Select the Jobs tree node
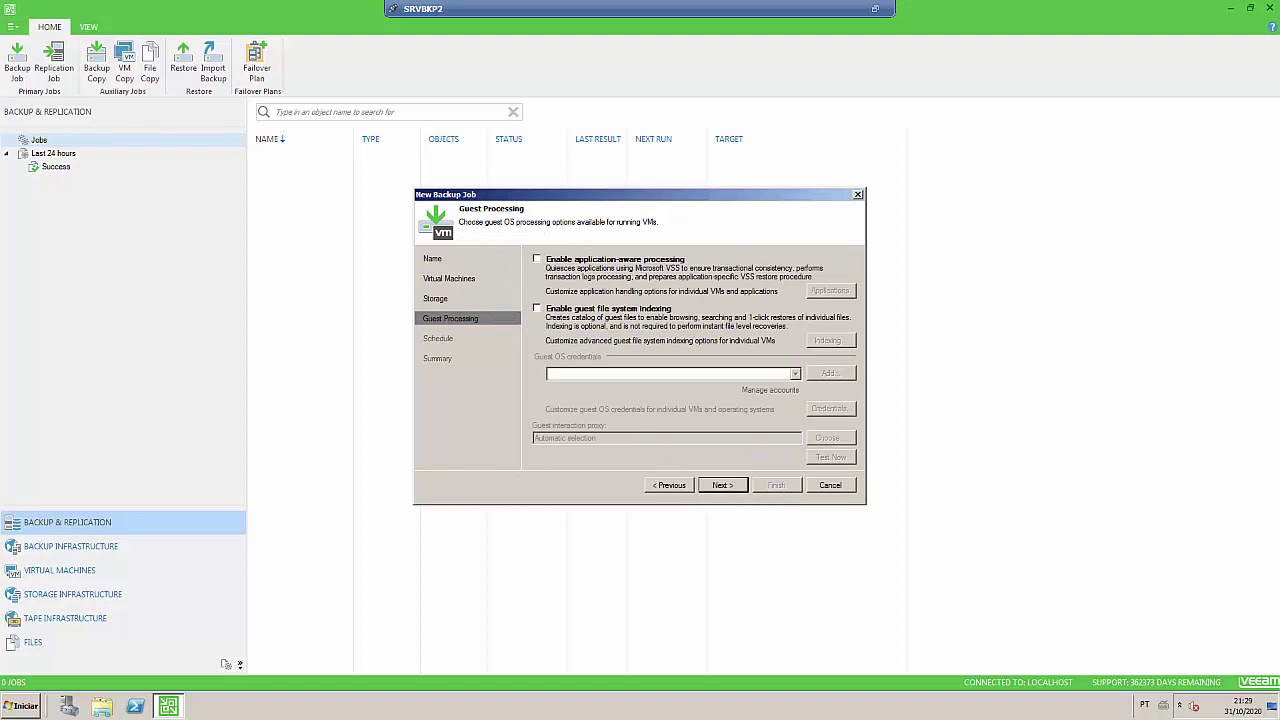Image resolution: width=1280 pixels, height=720 pixels. [38, 140]
